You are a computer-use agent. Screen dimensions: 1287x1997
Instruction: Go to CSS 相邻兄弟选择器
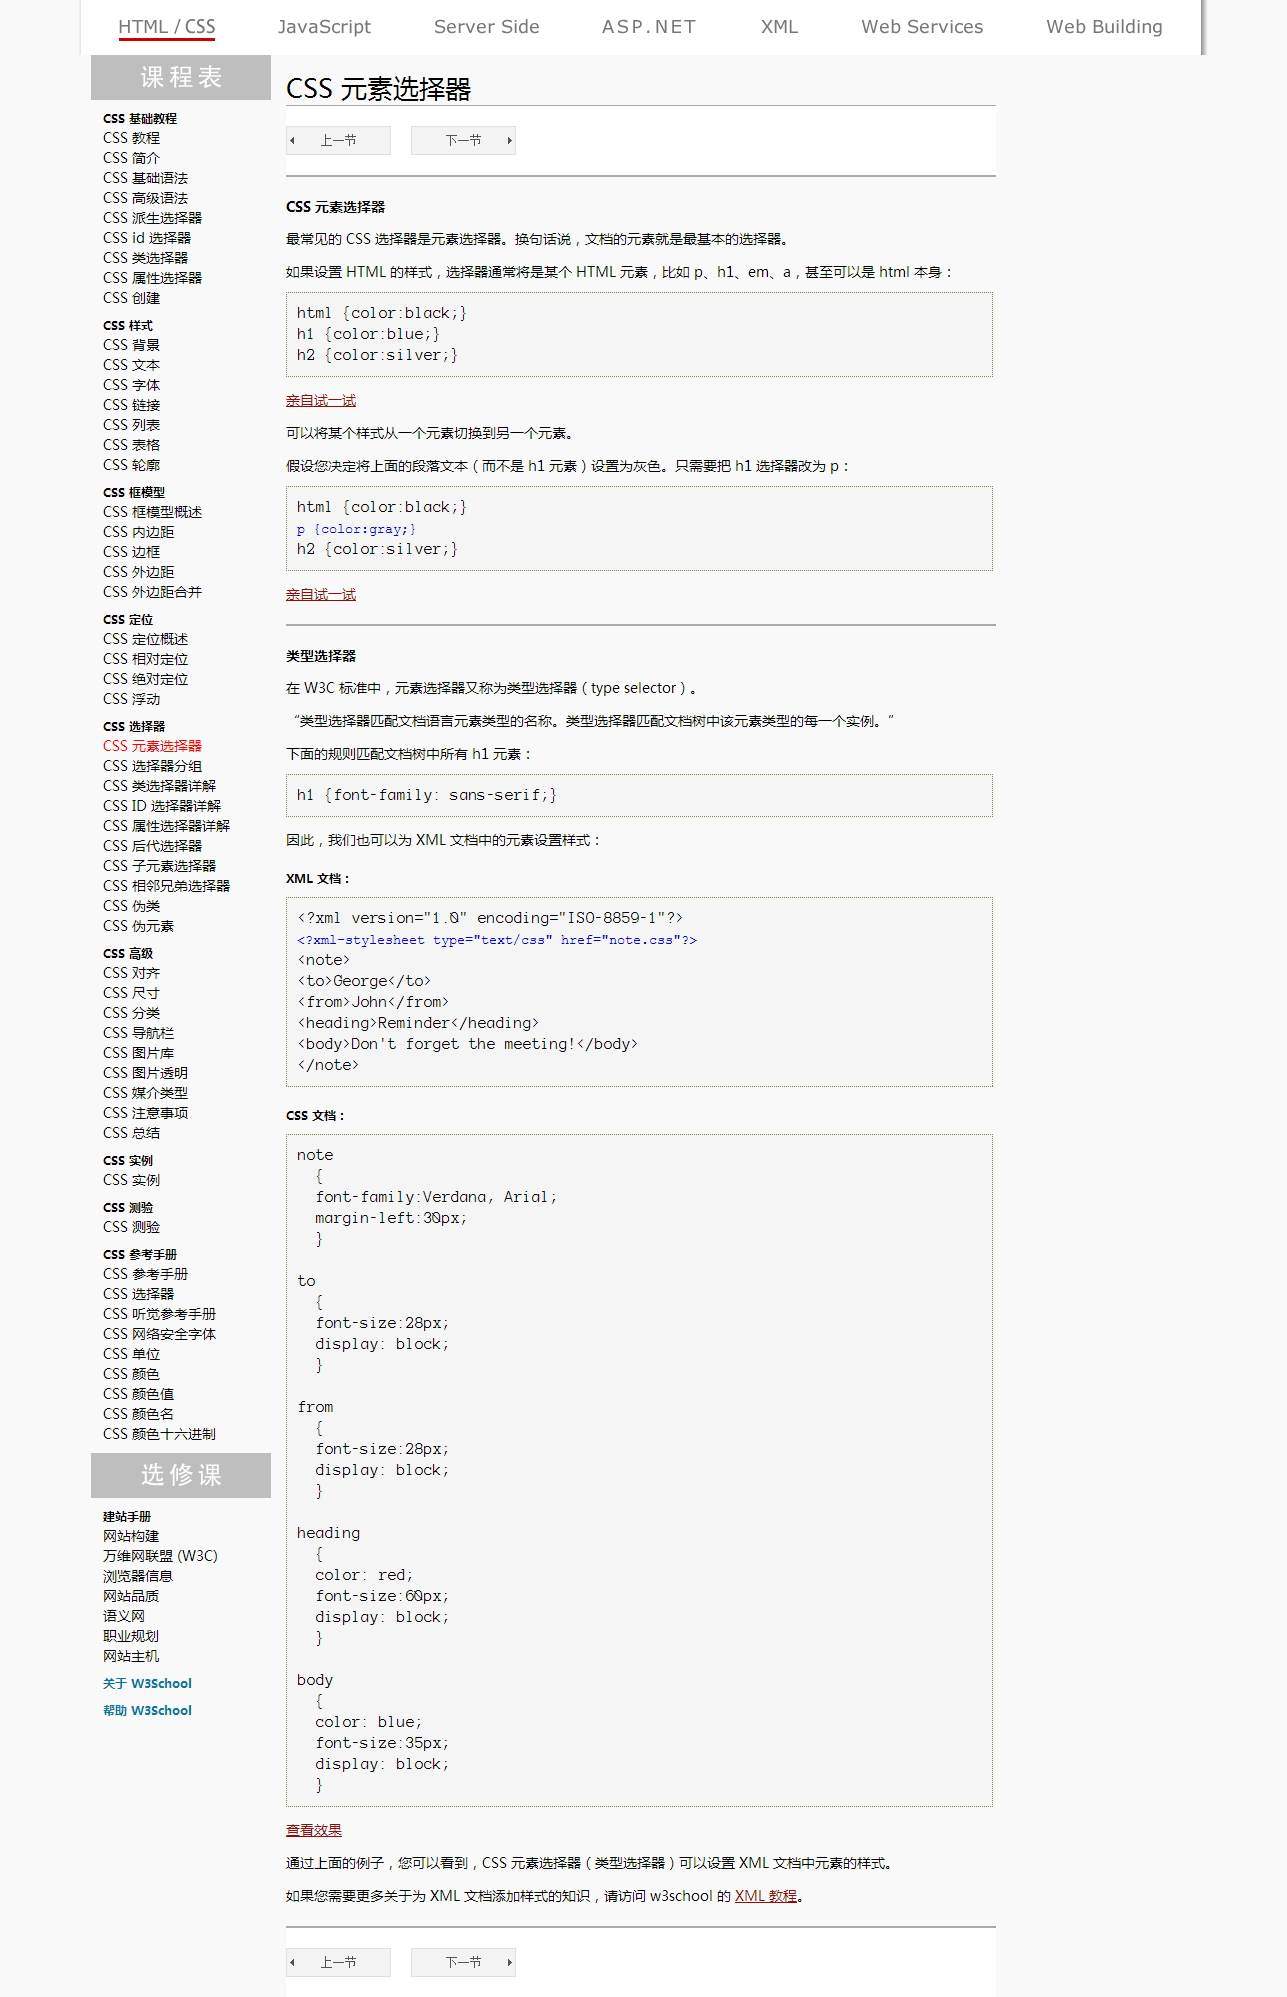tap(166, 886)
